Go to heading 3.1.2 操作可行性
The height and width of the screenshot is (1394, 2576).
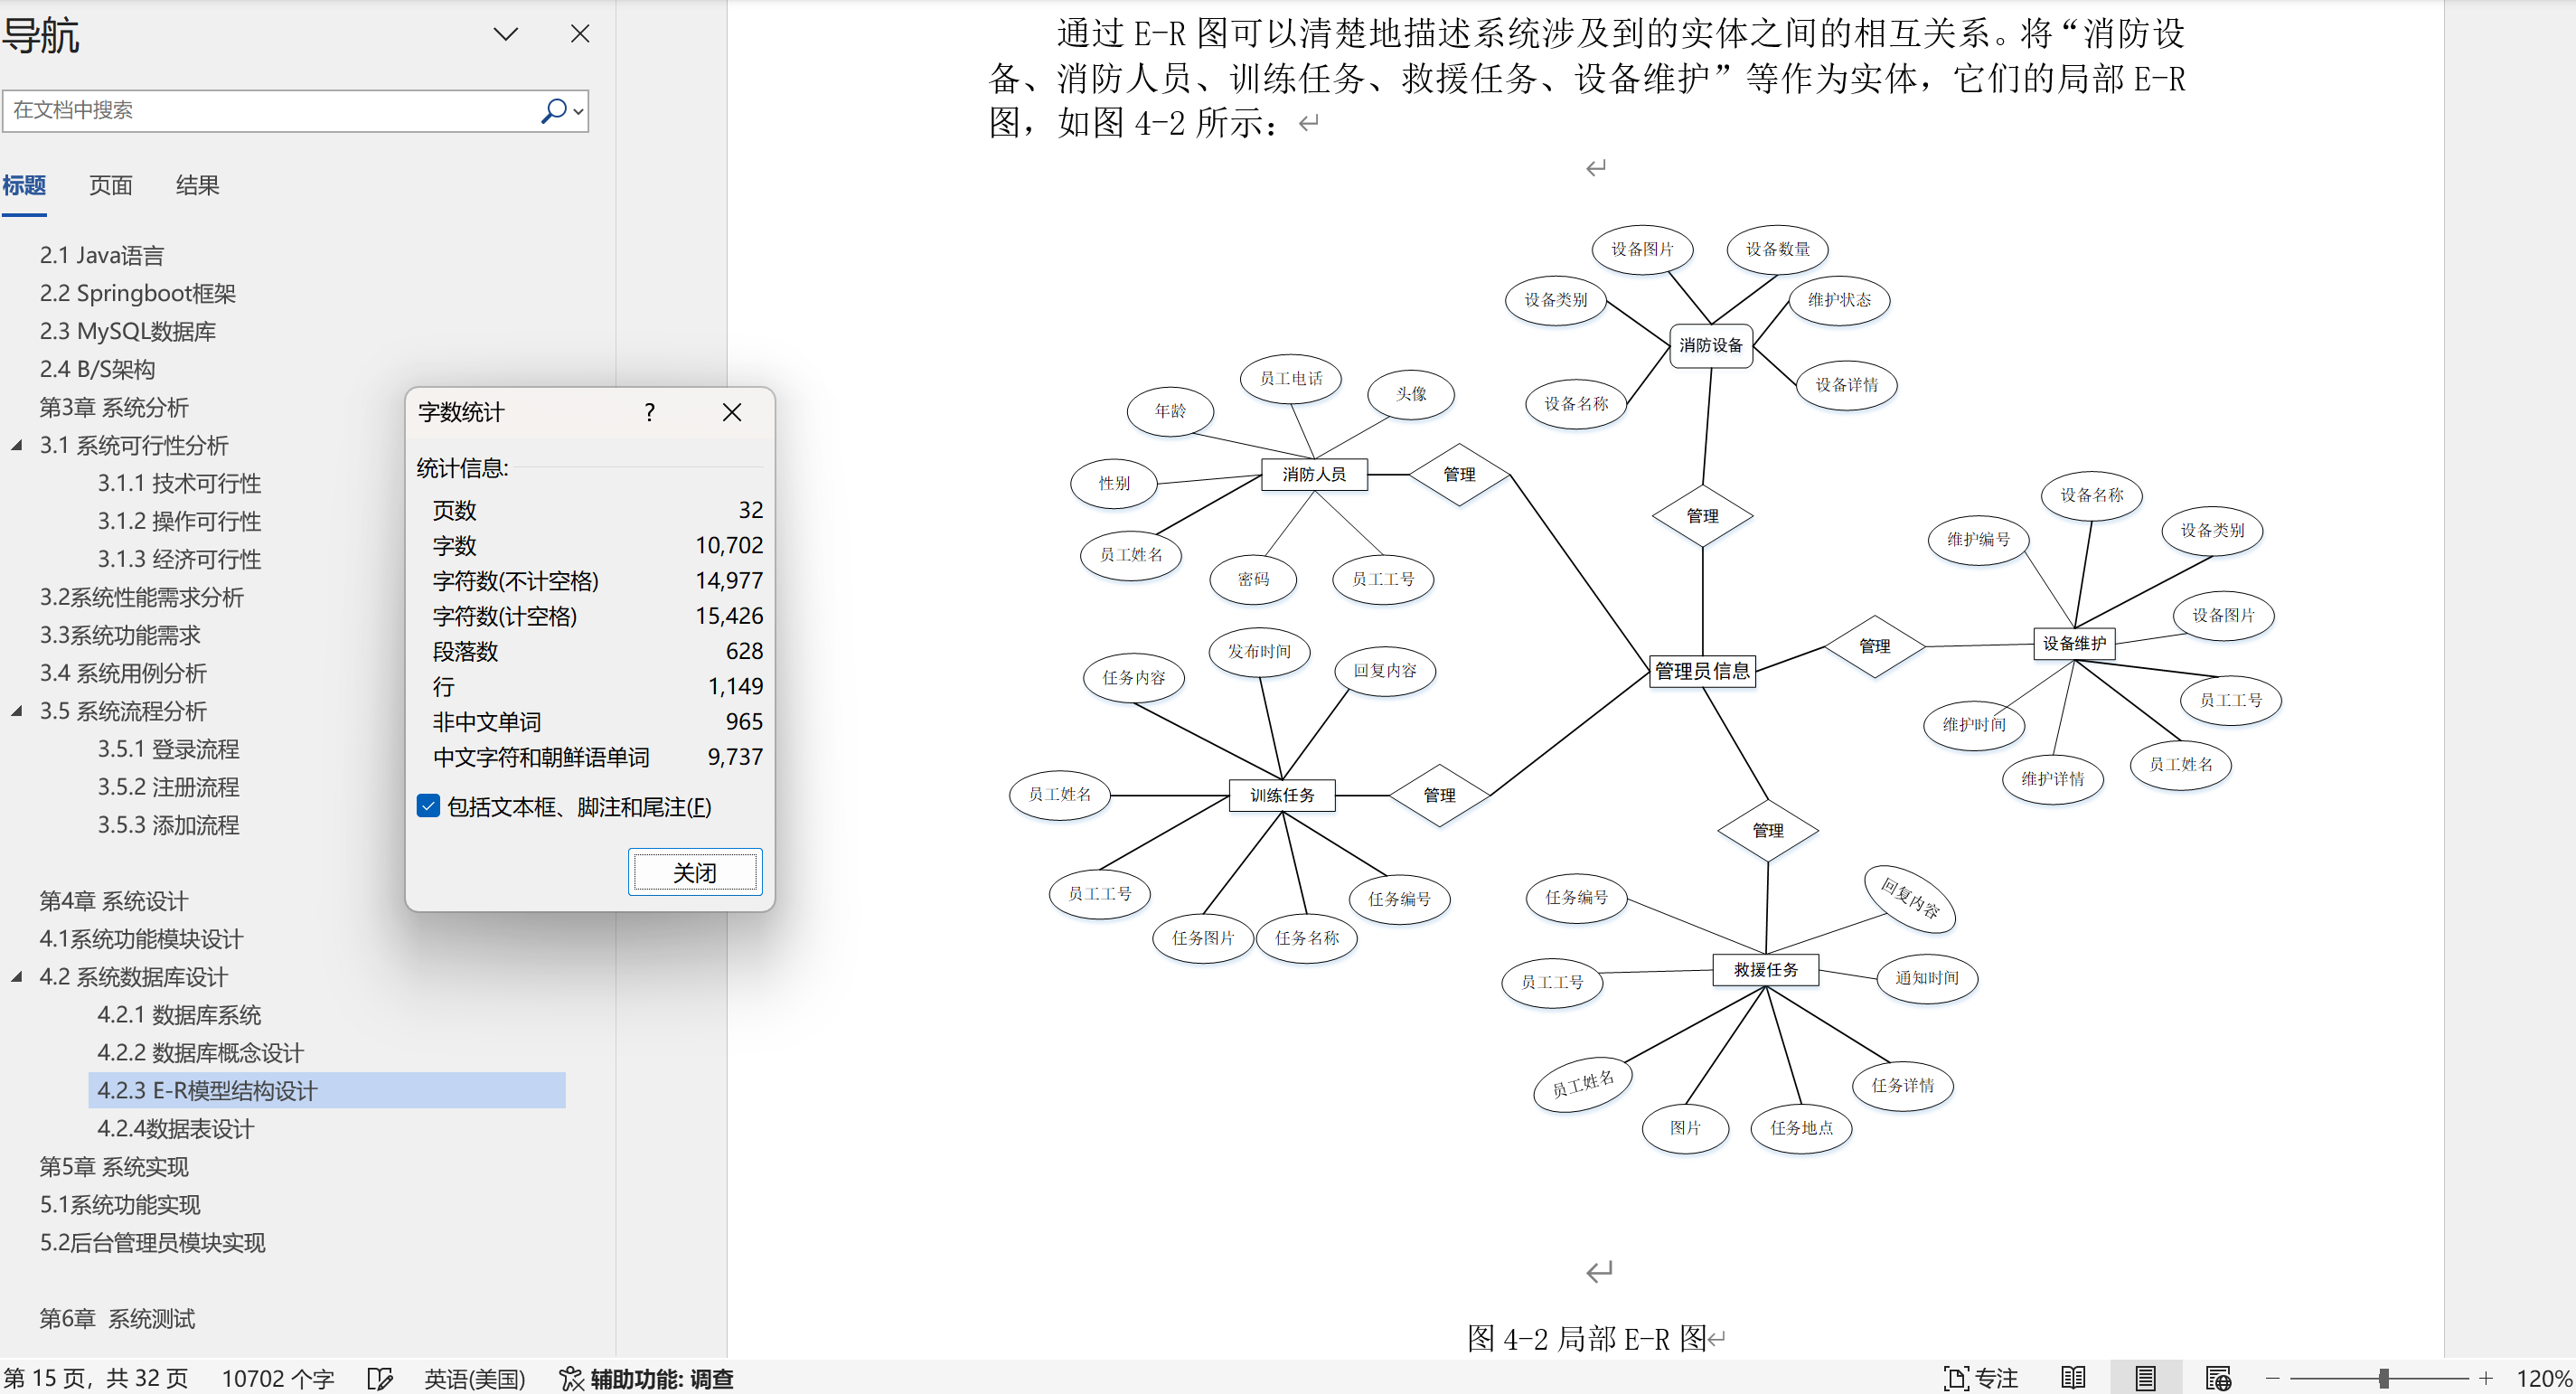179,521
